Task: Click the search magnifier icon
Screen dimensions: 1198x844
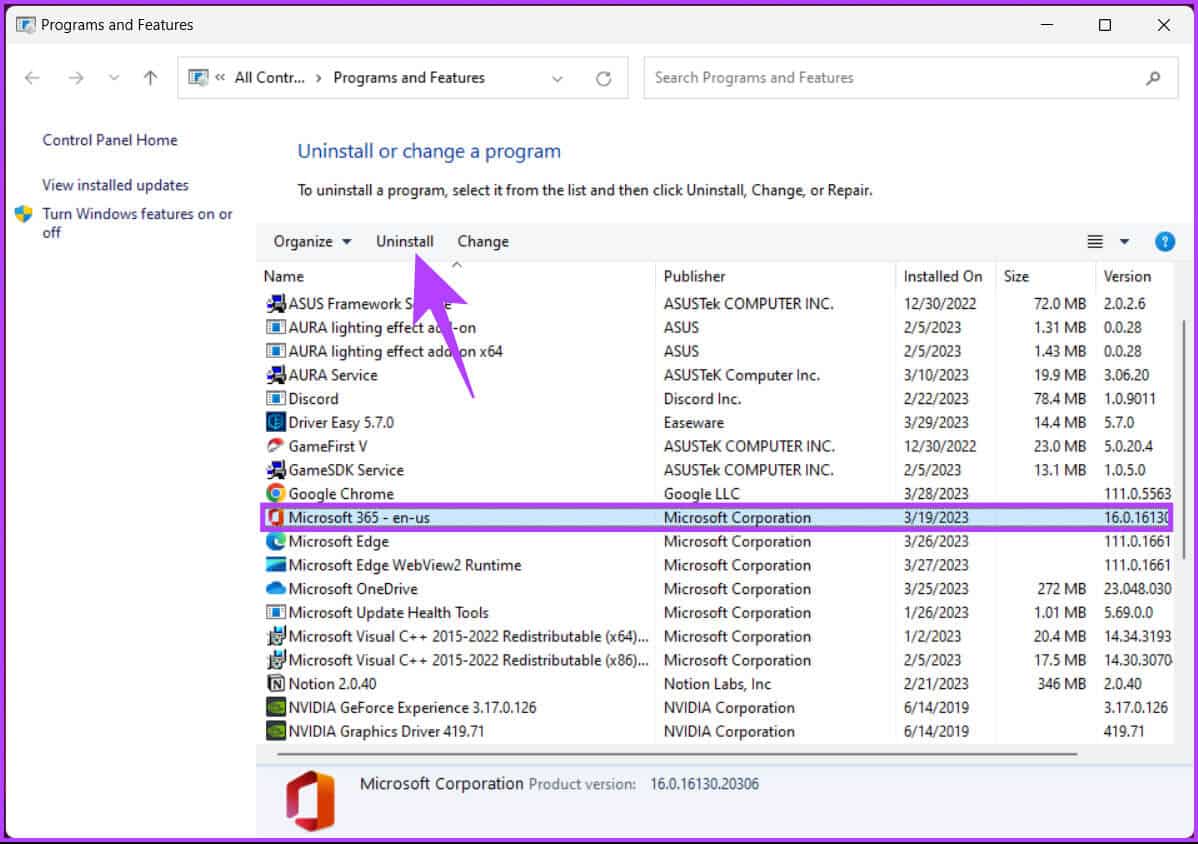Action: [x=1153, y=78]
